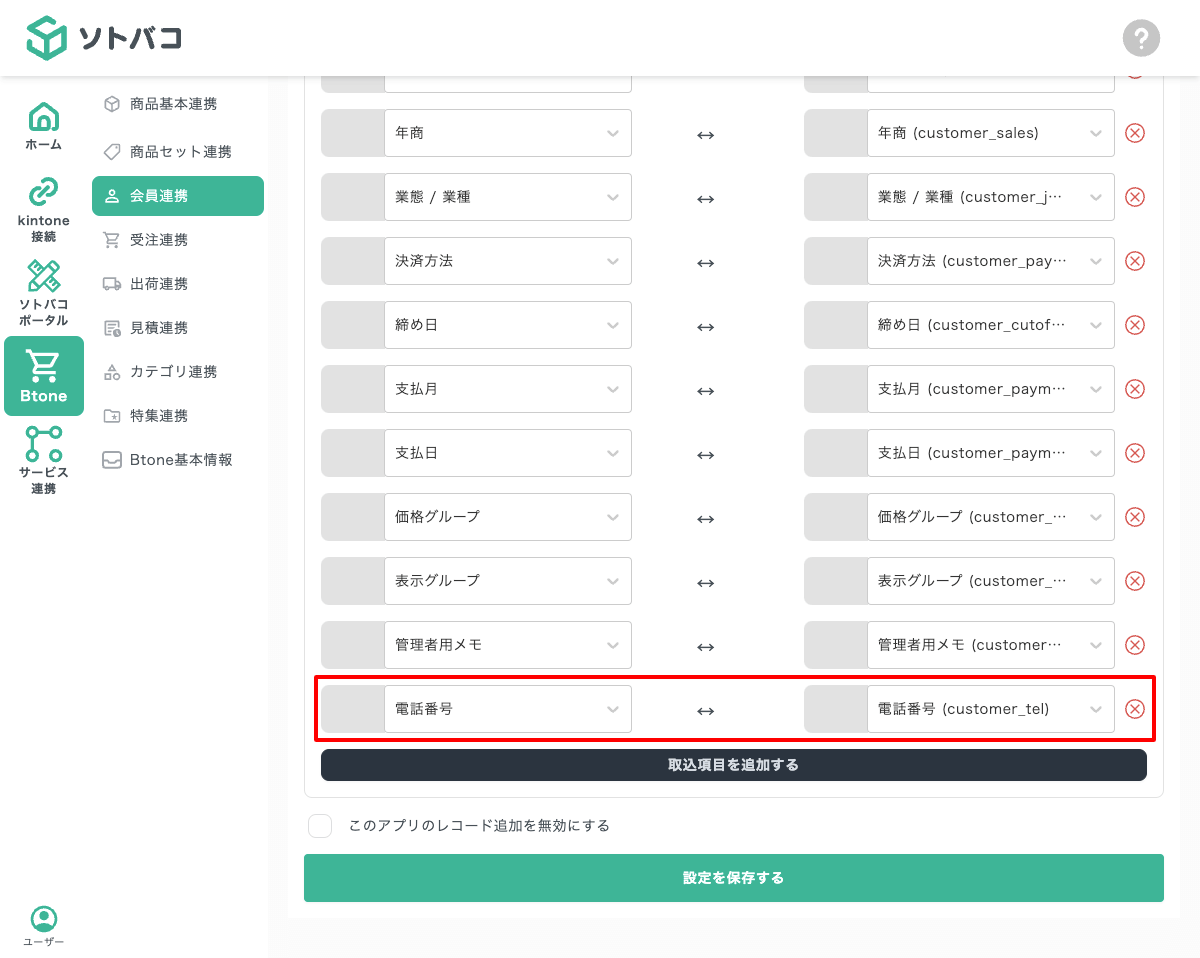Enable このアプリのレコード追加を無効にする checkbox
This screenshot has height=958, width=1200.
pos(320,825)
